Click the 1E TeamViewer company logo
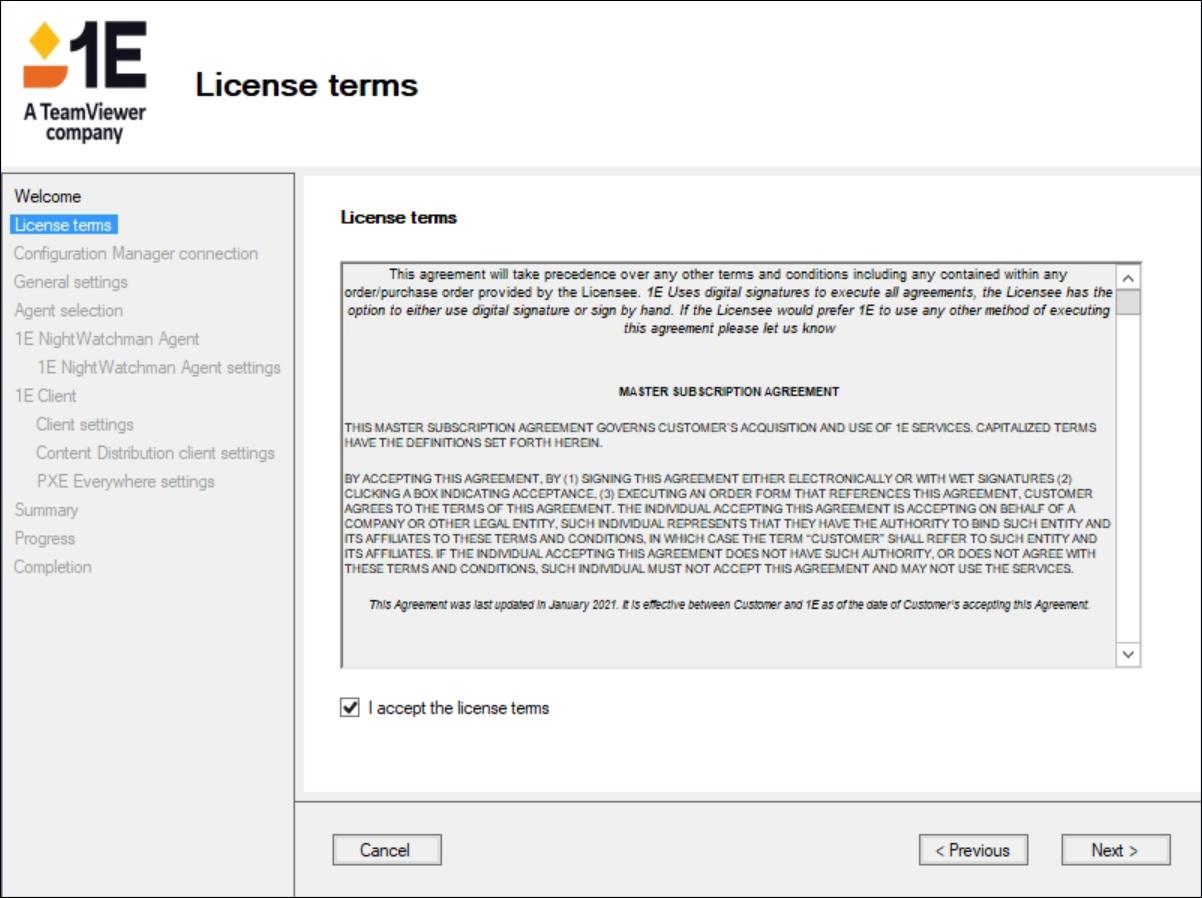Viewport: 1202px width, 898px height. pos(85,80)
